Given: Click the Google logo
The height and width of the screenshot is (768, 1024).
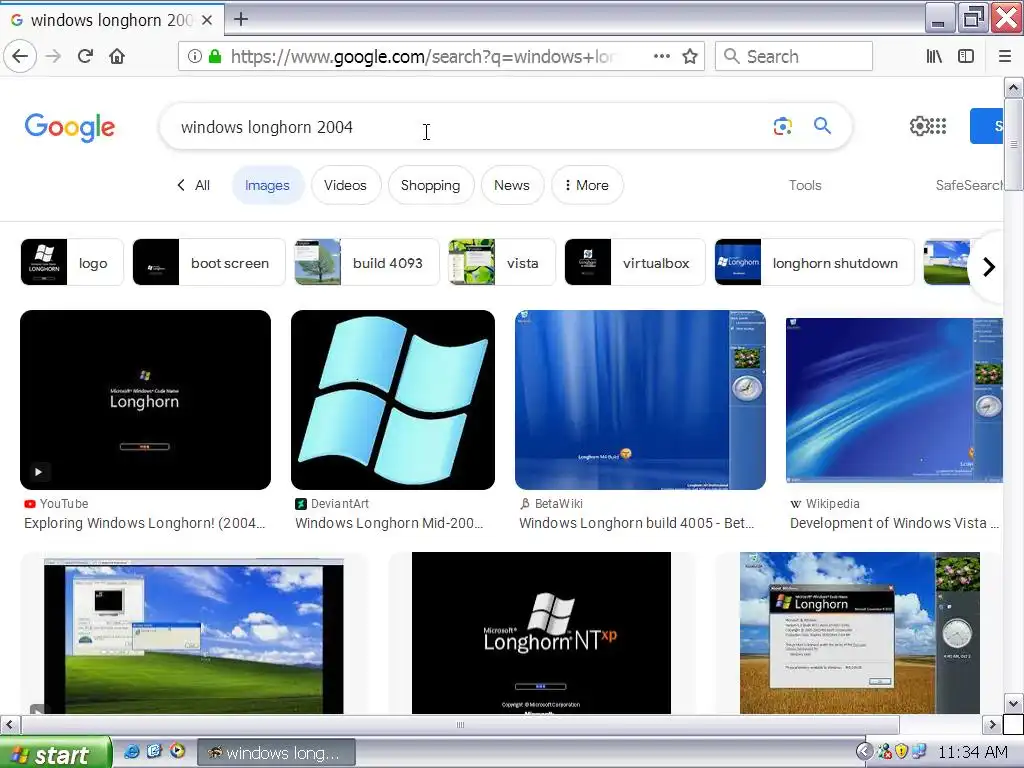Looking at the screenshot, I should coord(70,127).
